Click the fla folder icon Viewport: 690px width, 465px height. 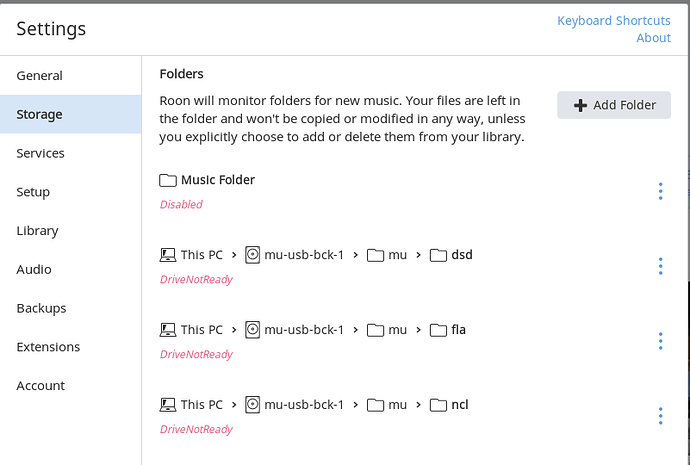[x=438, y=330]
